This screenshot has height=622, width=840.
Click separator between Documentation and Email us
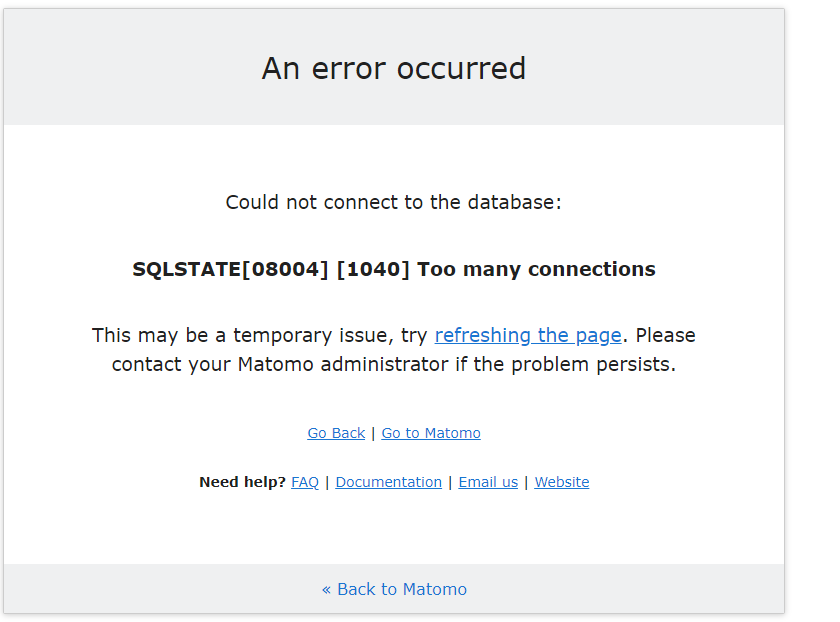click(450, 482)
